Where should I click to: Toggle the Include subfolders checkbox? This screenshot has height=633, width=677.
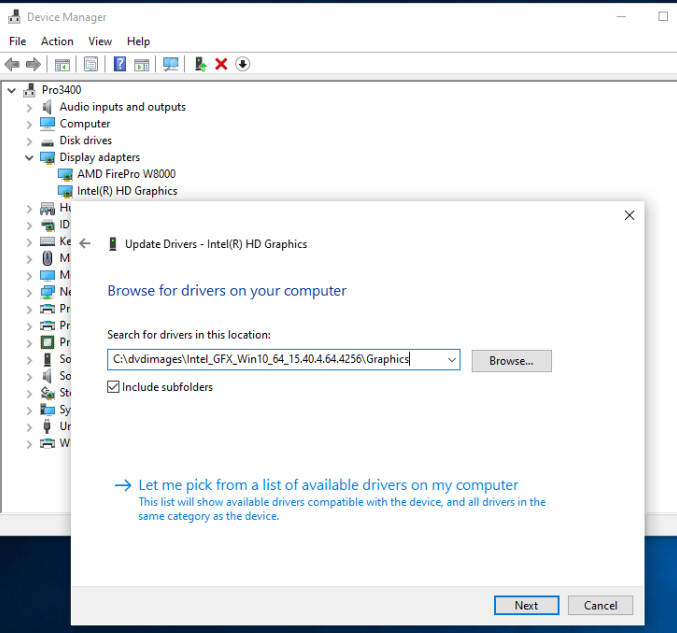113,387
